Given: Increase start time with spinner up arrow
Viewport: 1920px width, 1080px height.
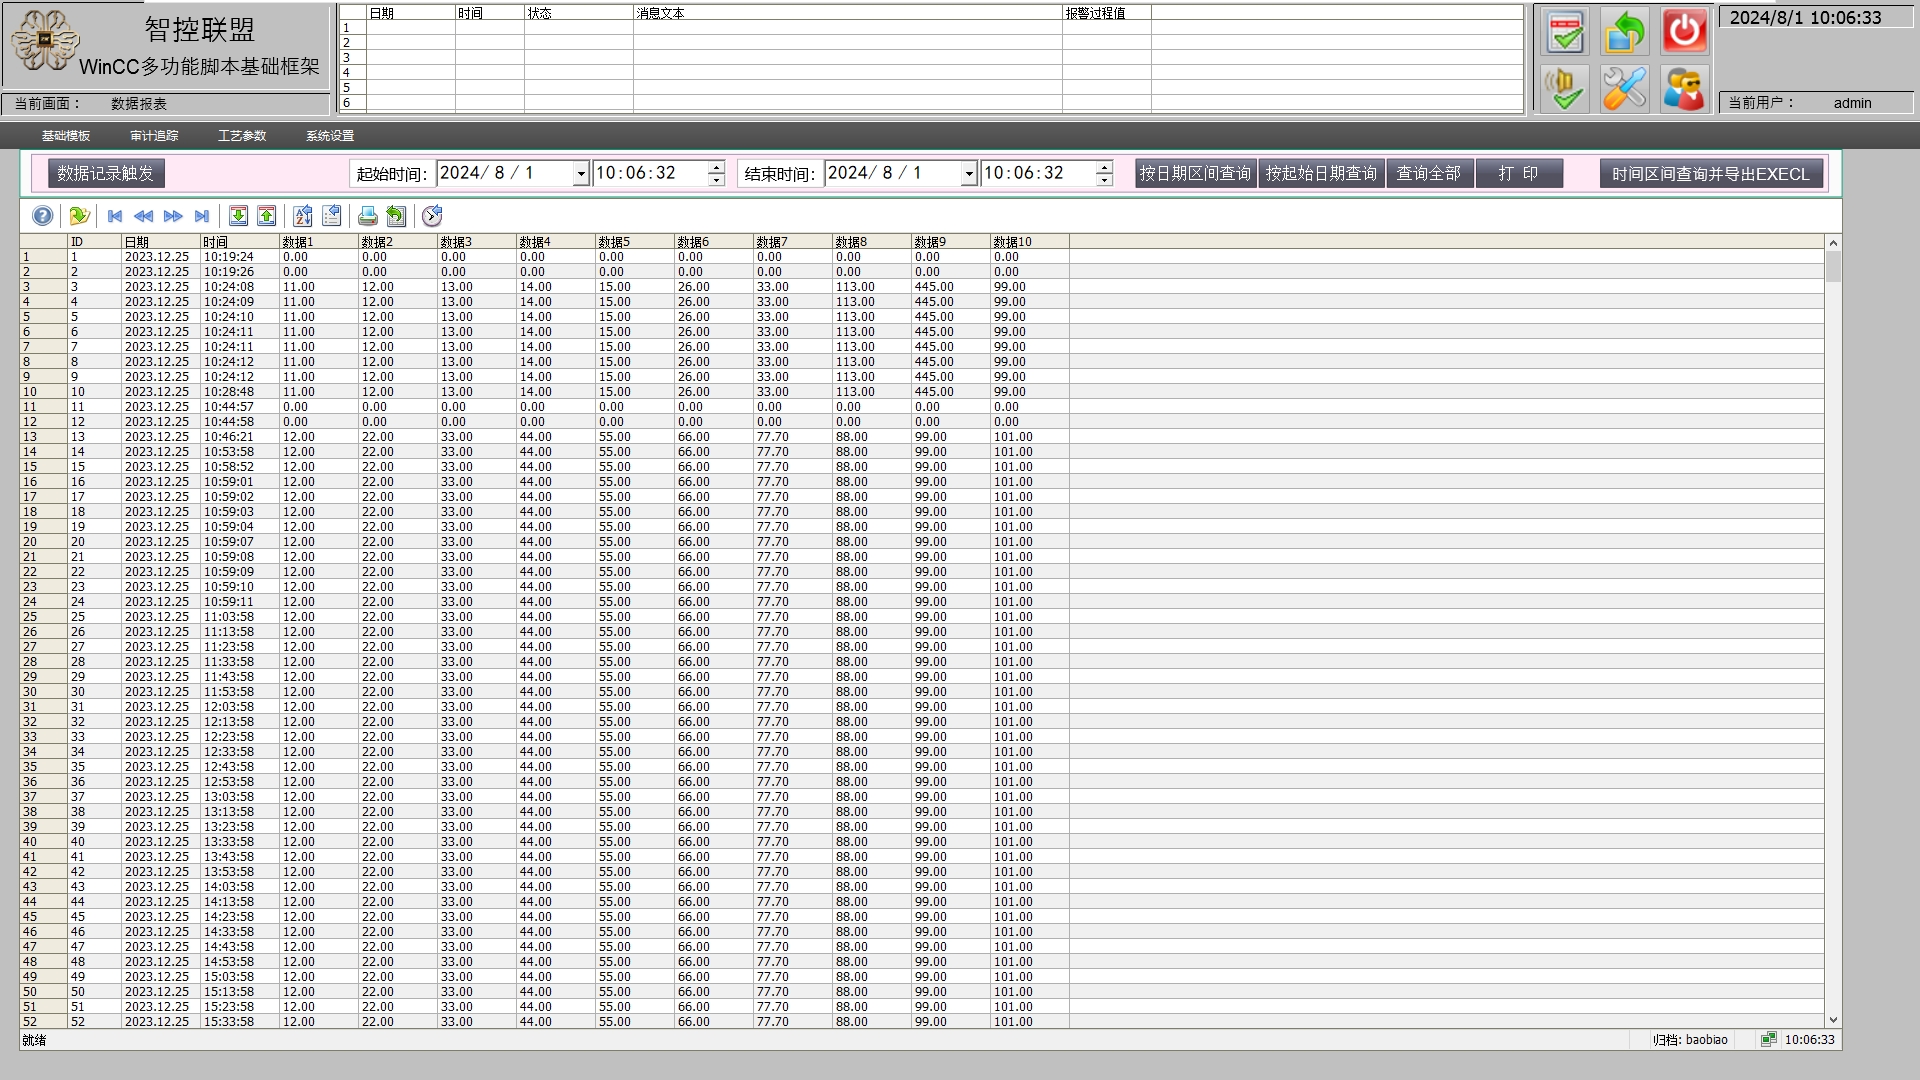Looking at the screenshot, I should tap(716, 167).
